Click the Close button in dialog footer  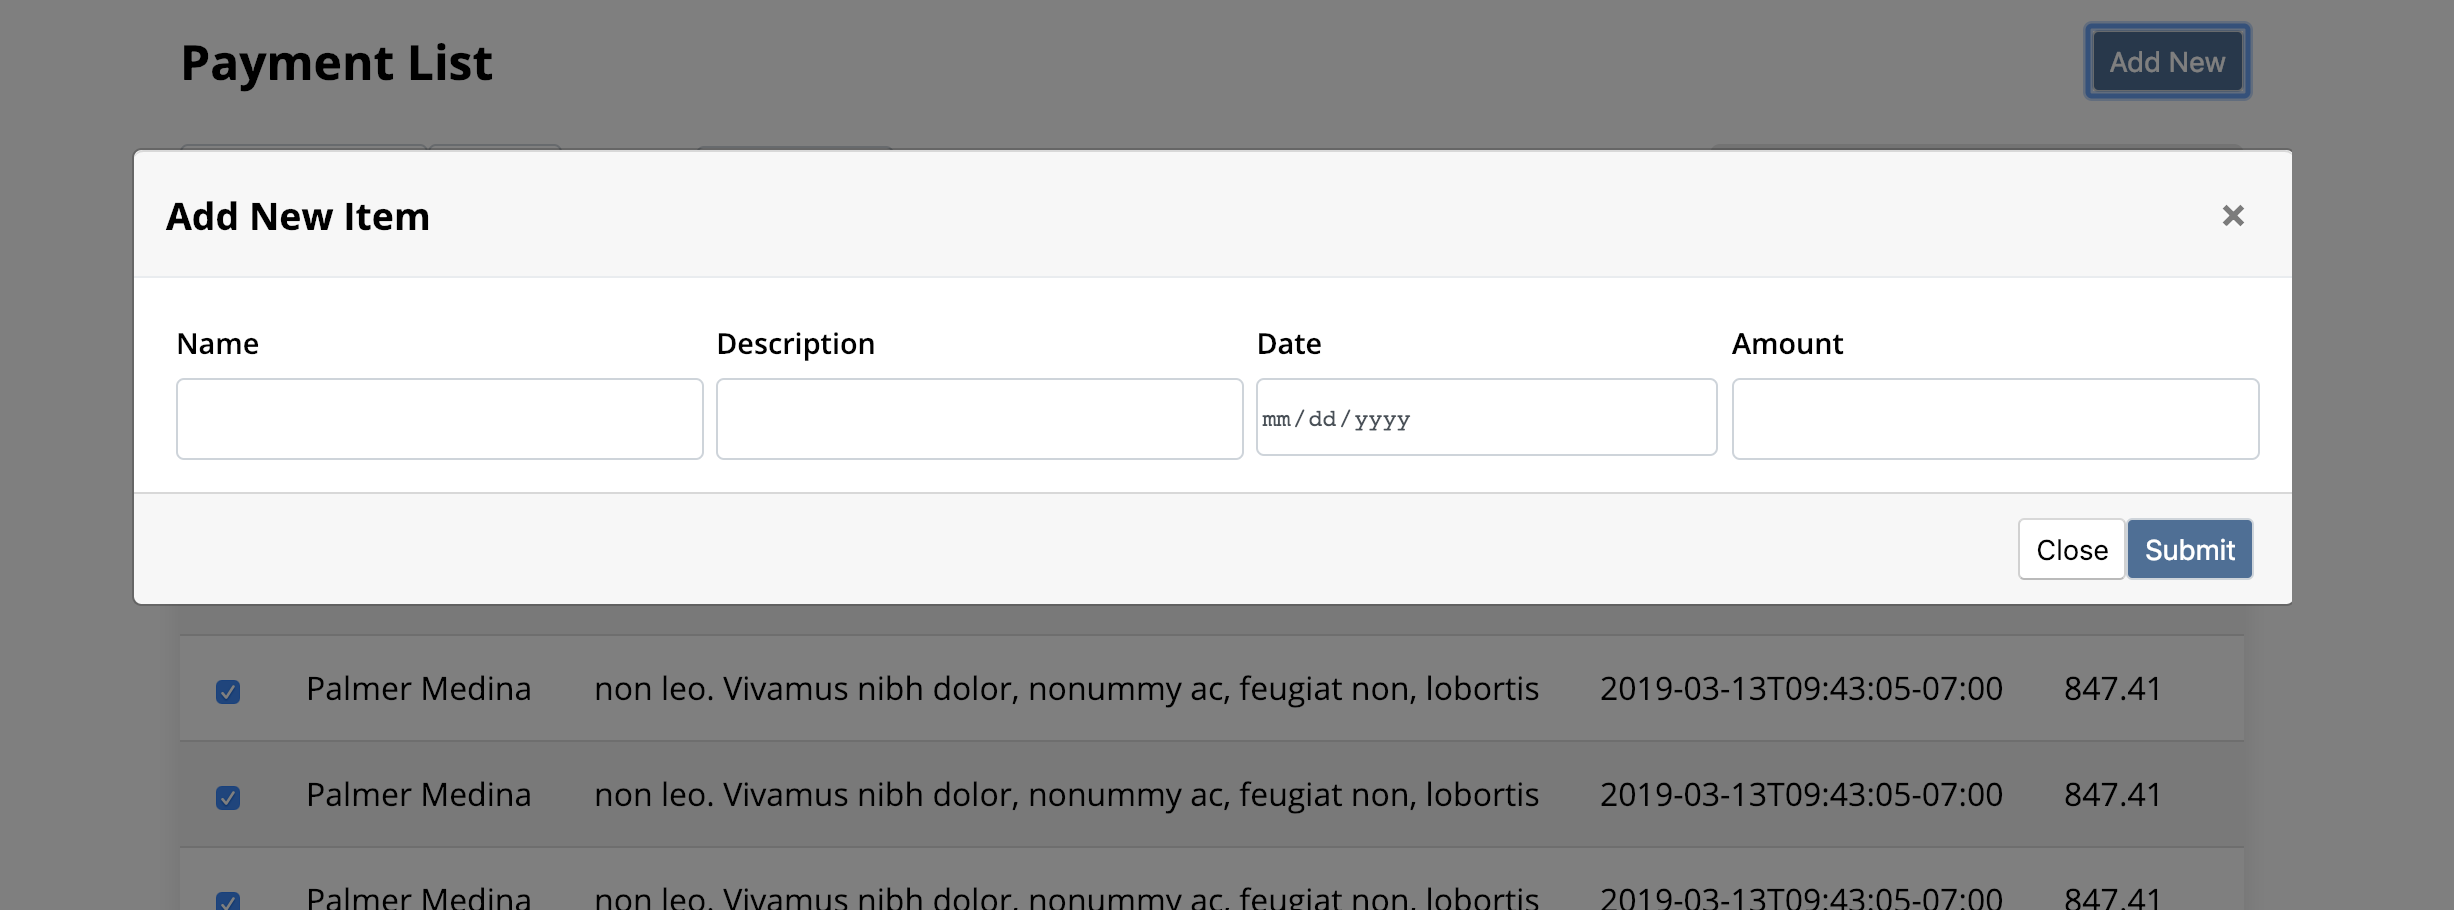(x=2071, y=549)
